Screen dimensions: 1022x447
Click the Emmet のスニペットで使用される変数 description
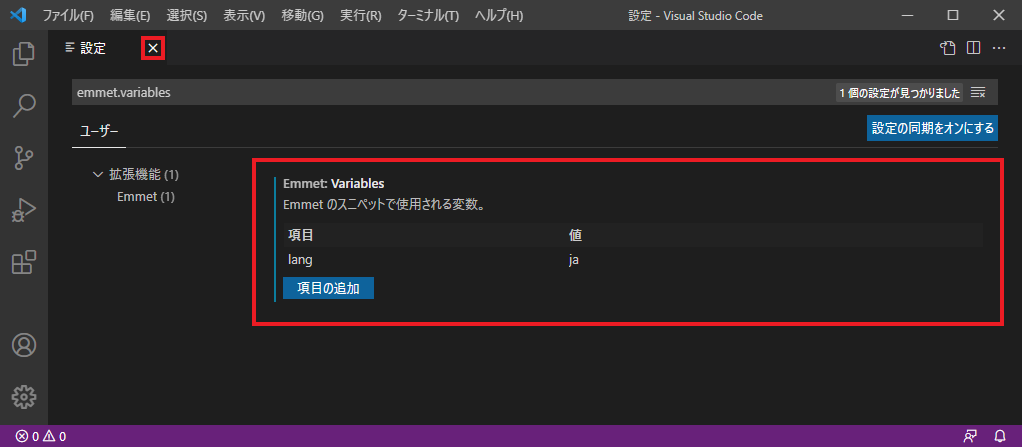387,205
